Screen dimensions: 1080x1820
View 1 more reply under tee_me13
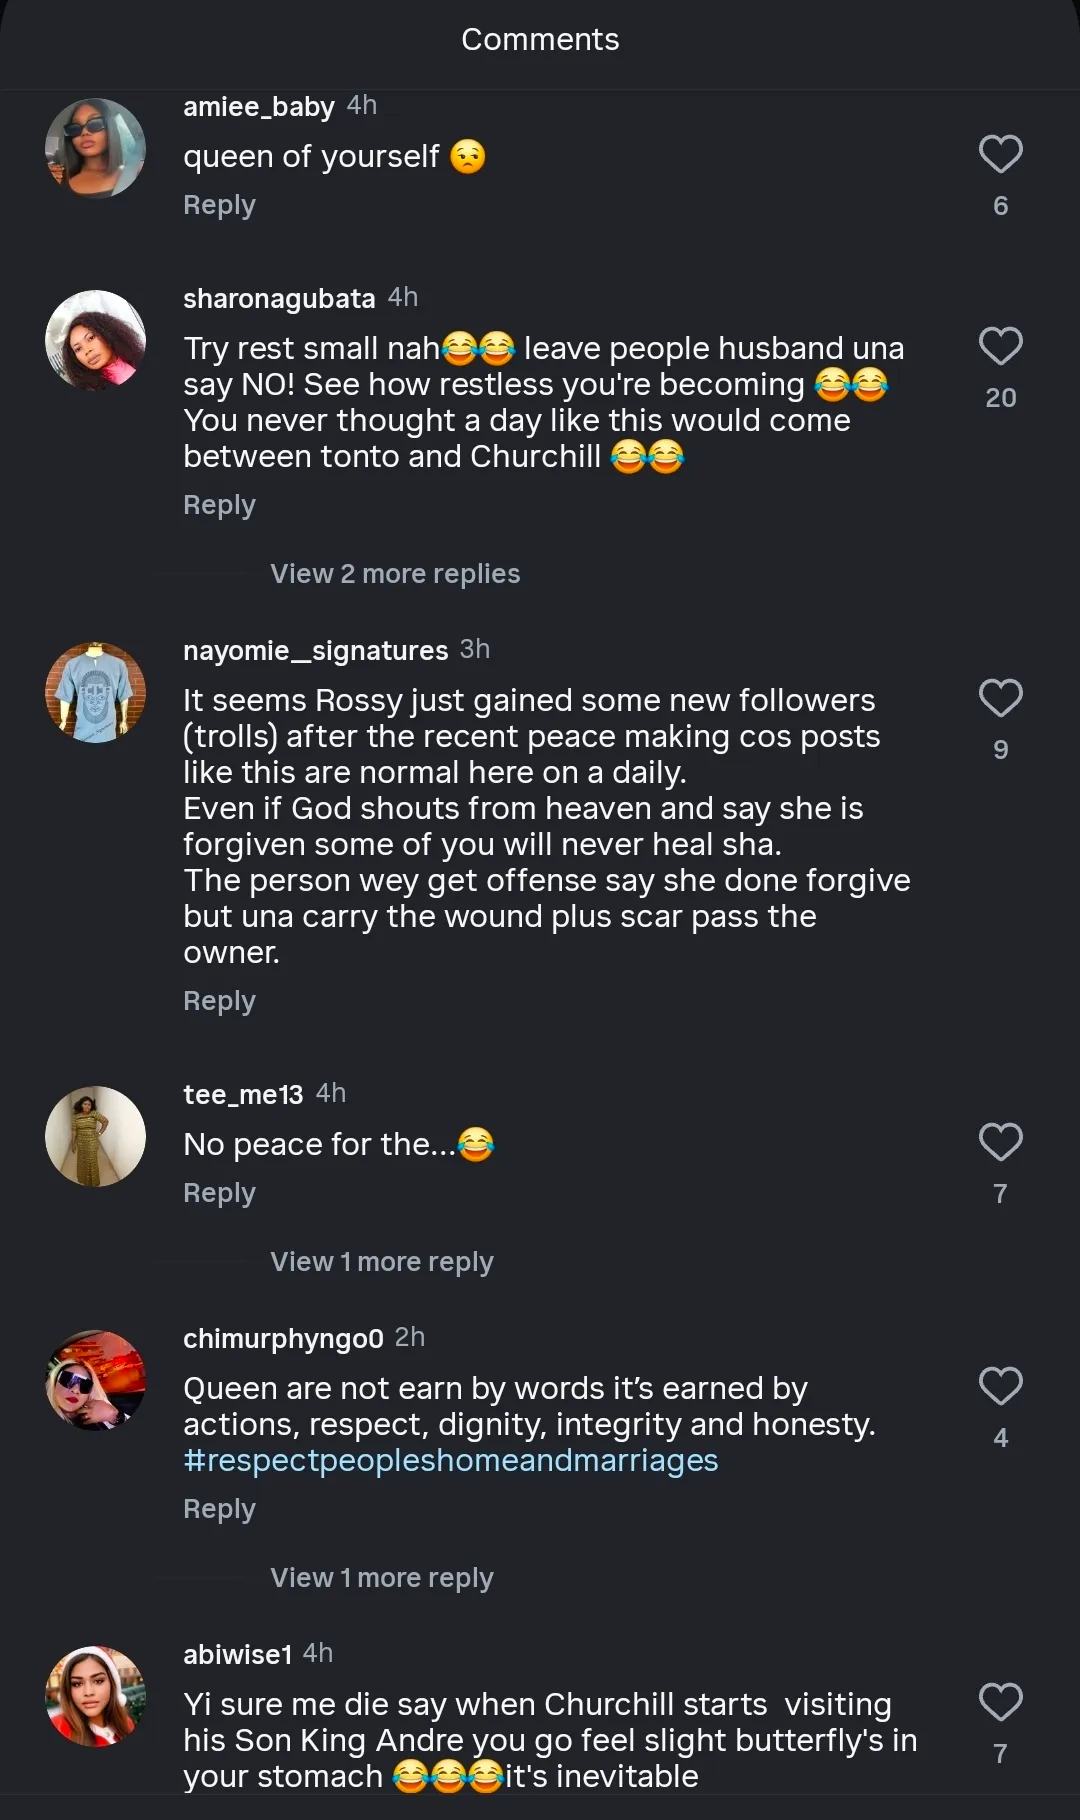click(x=381, y=1262)
